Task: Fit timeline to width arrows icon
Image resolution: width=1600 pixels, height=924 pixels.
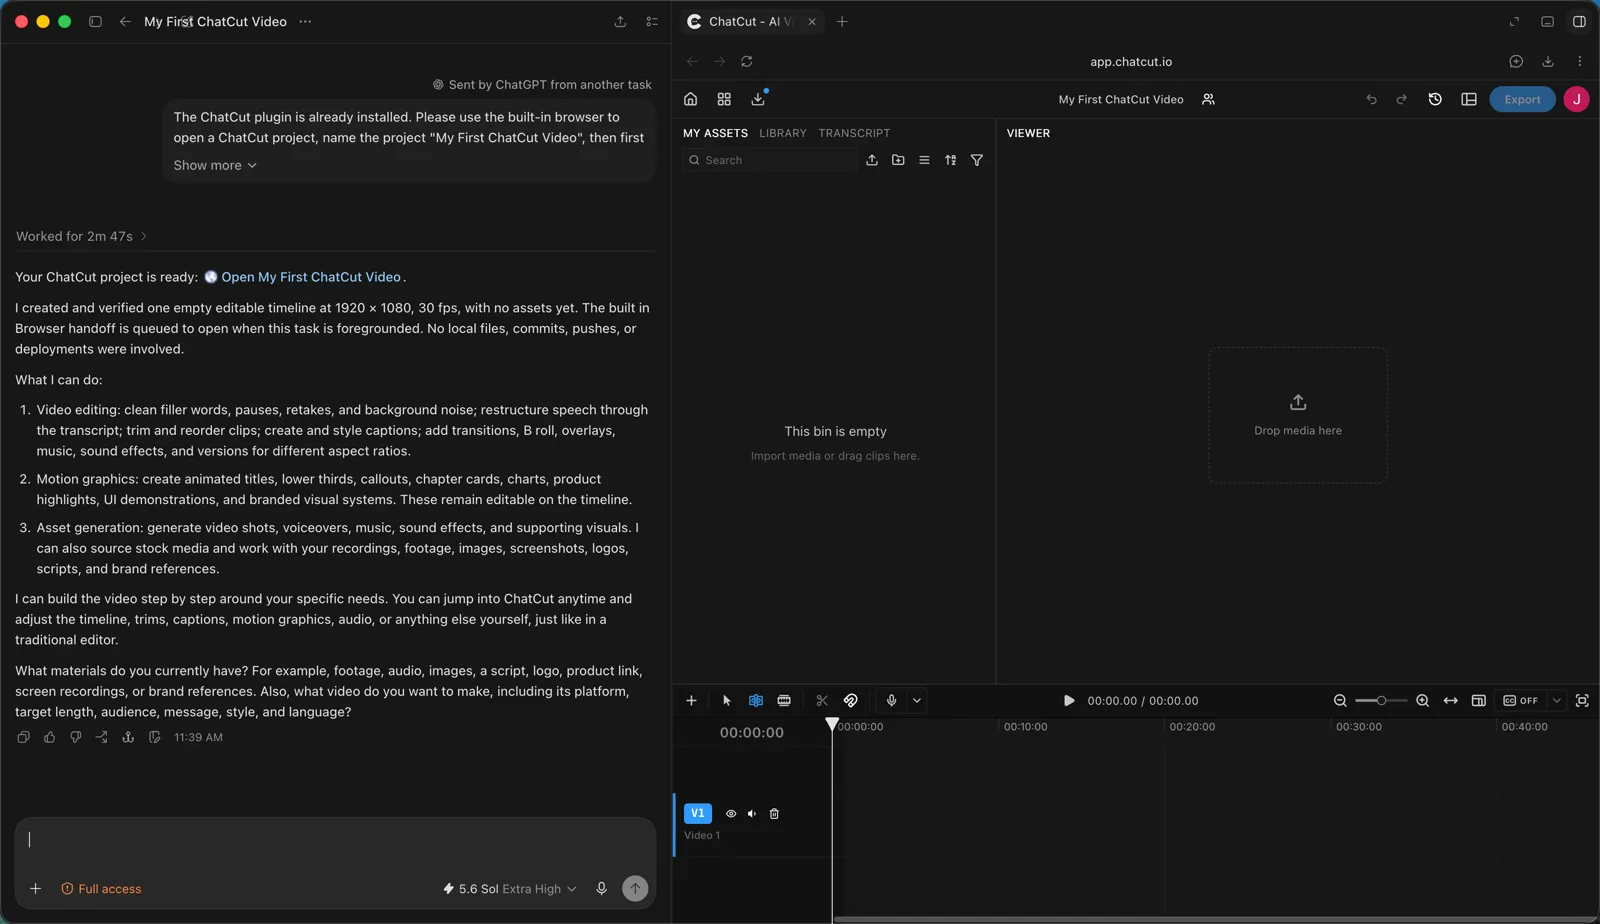Action: tap(1450, 701)
